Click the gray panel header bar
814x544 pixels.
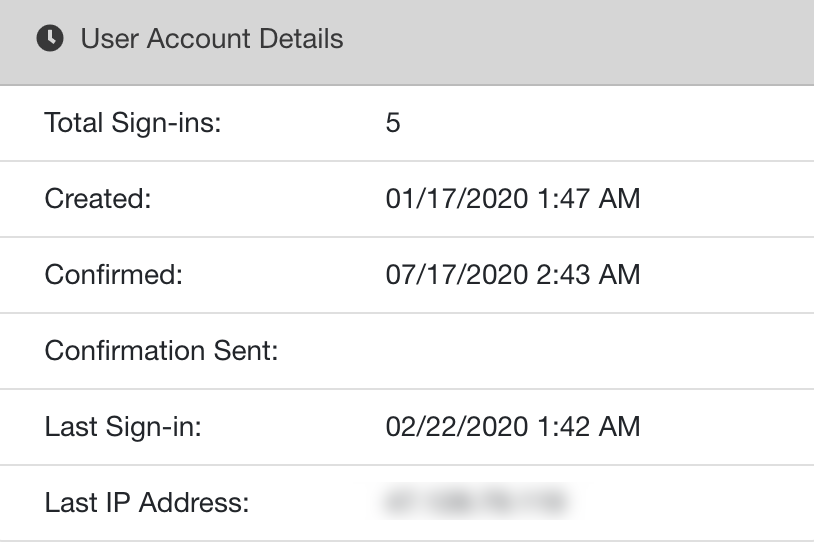click(x=407, y=42)
